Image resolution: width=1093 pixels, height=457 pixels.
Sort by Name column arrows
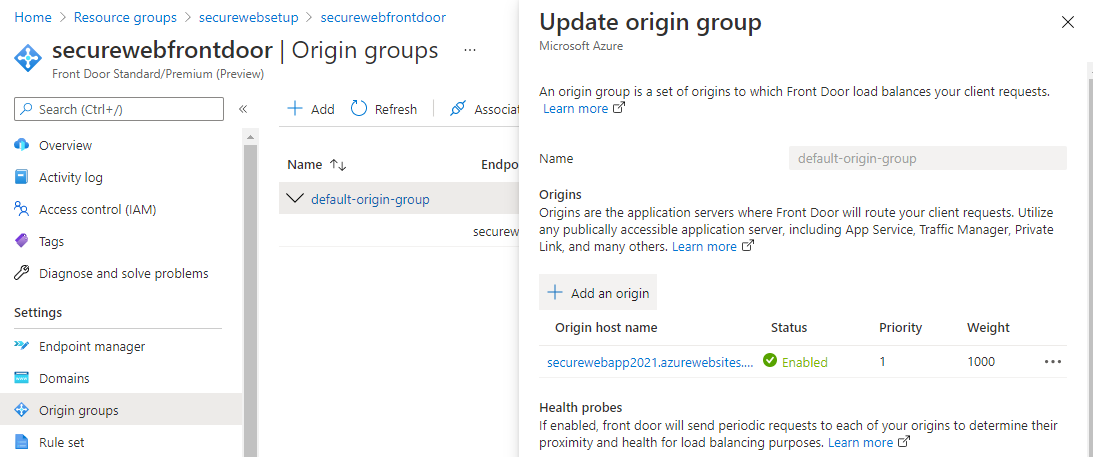coord(338,165)
